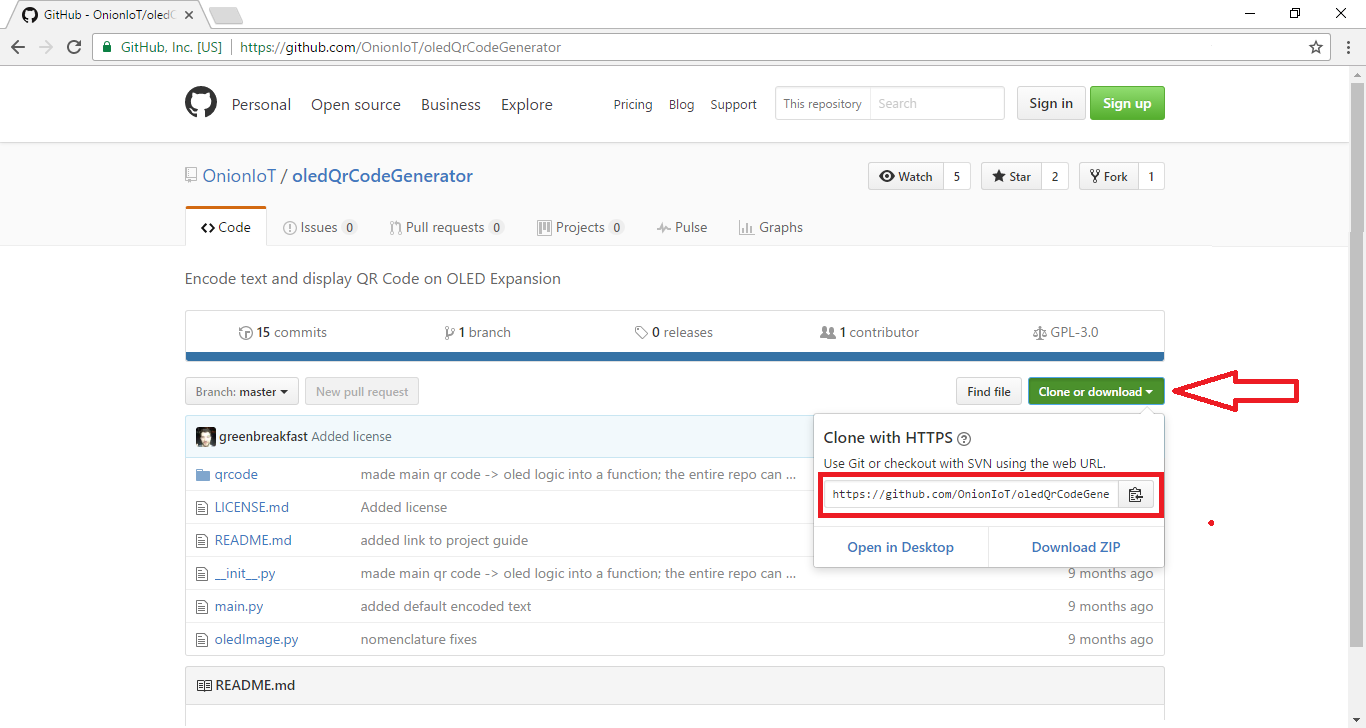Click the browser back arrow
Screen dimensions: 1366x728
(18, 47)
